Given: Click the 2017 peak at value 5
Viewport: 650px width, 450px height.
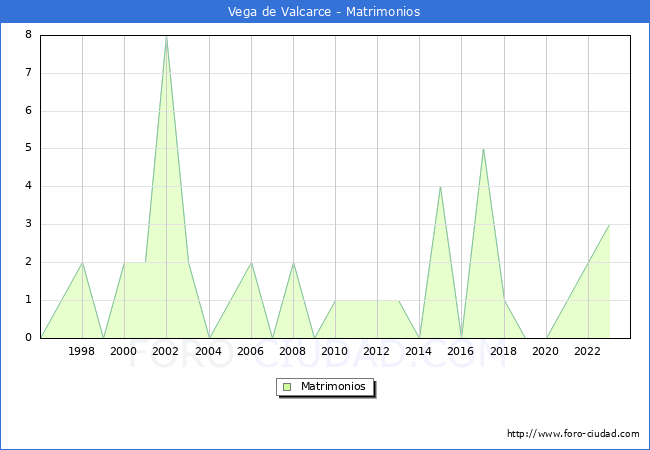Looking at the screenshot, I should pos(483,149).
